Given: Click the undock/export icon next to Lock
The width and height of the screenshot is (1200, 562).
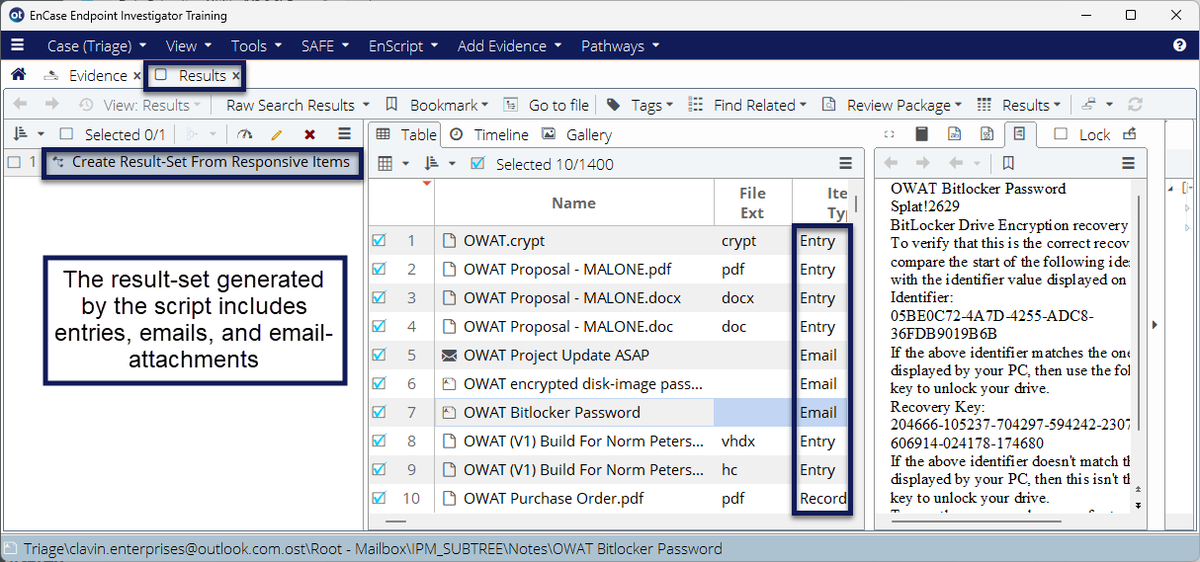Looking at the screenshot, I should [1129, 134].
